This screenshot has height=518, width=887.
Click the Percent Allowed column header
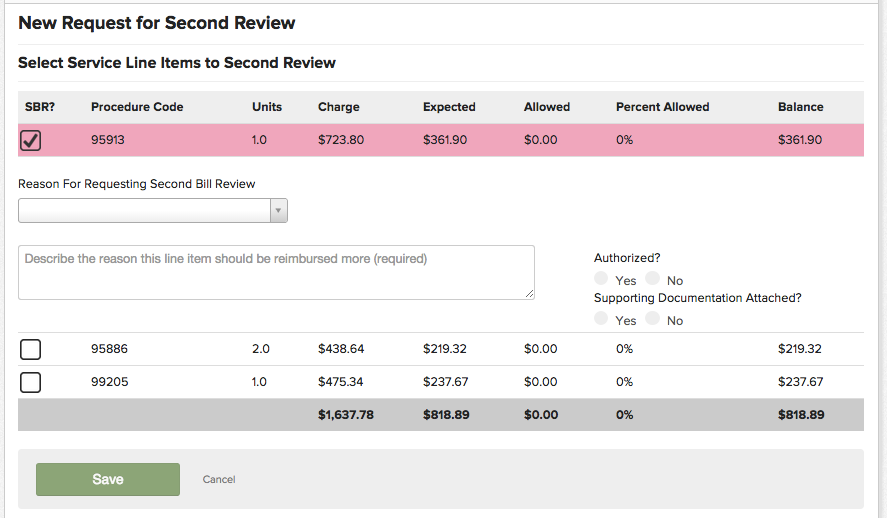[662, 107]
